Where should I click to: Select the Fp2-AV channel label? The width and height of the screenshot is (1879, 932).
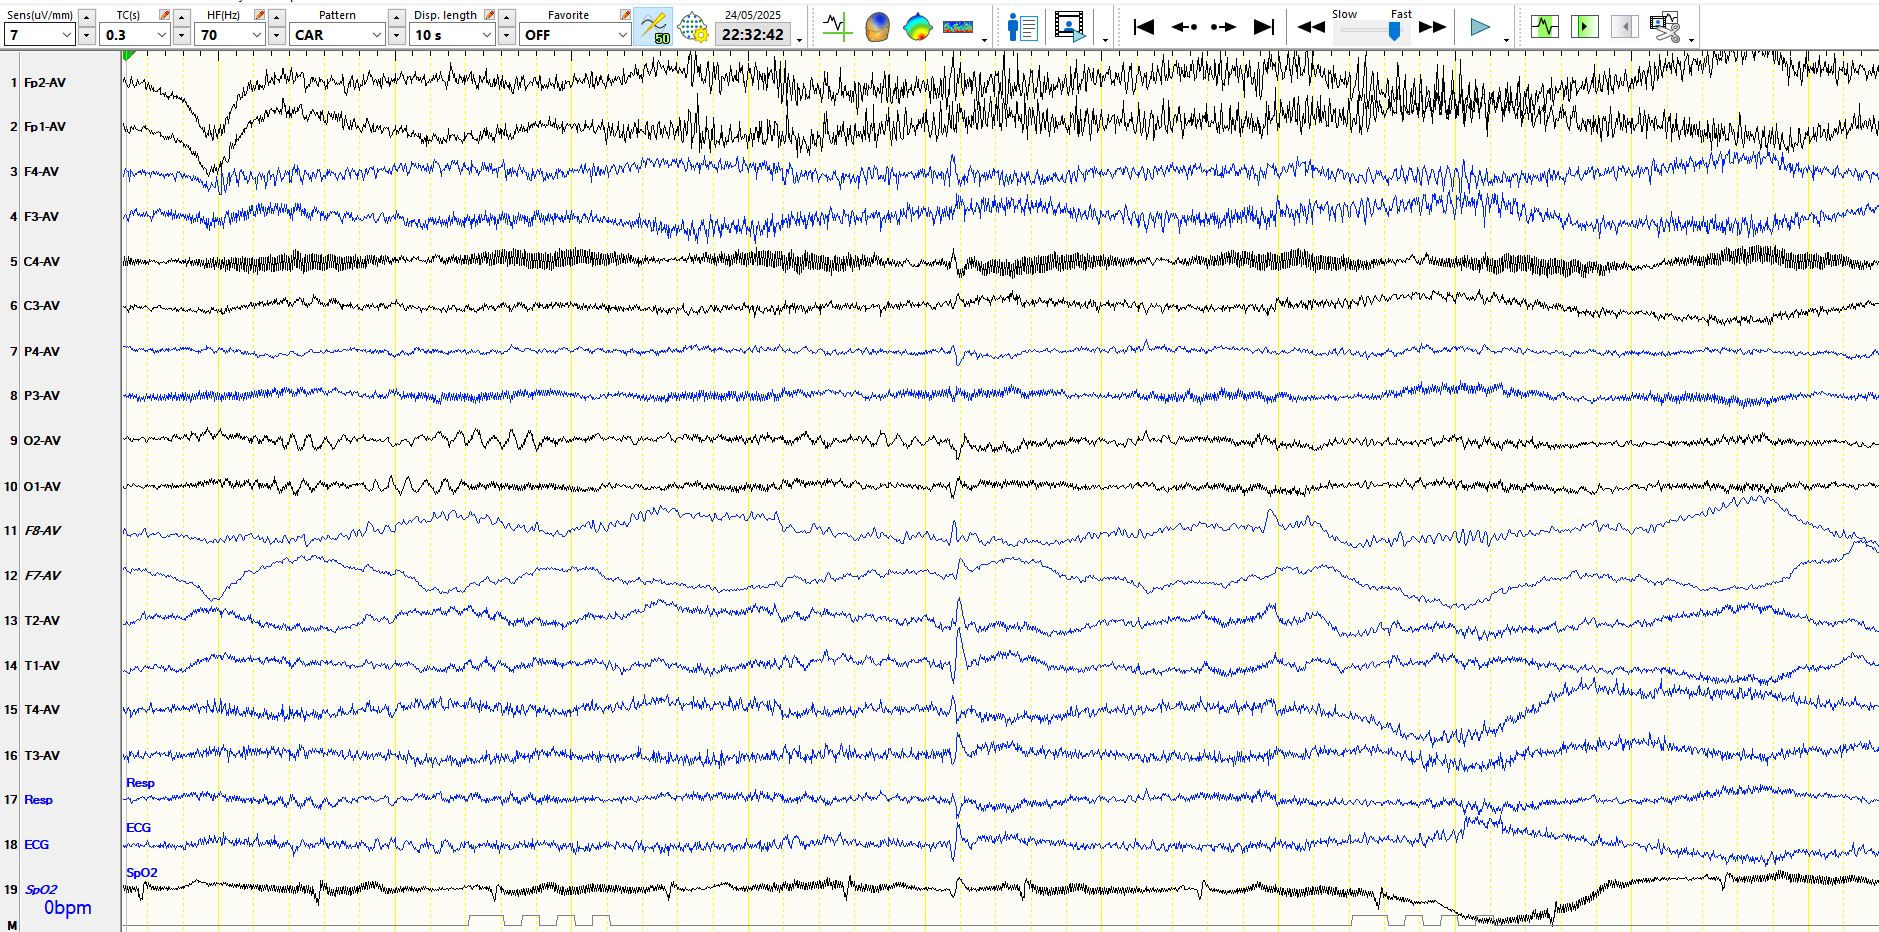(45, 83)
